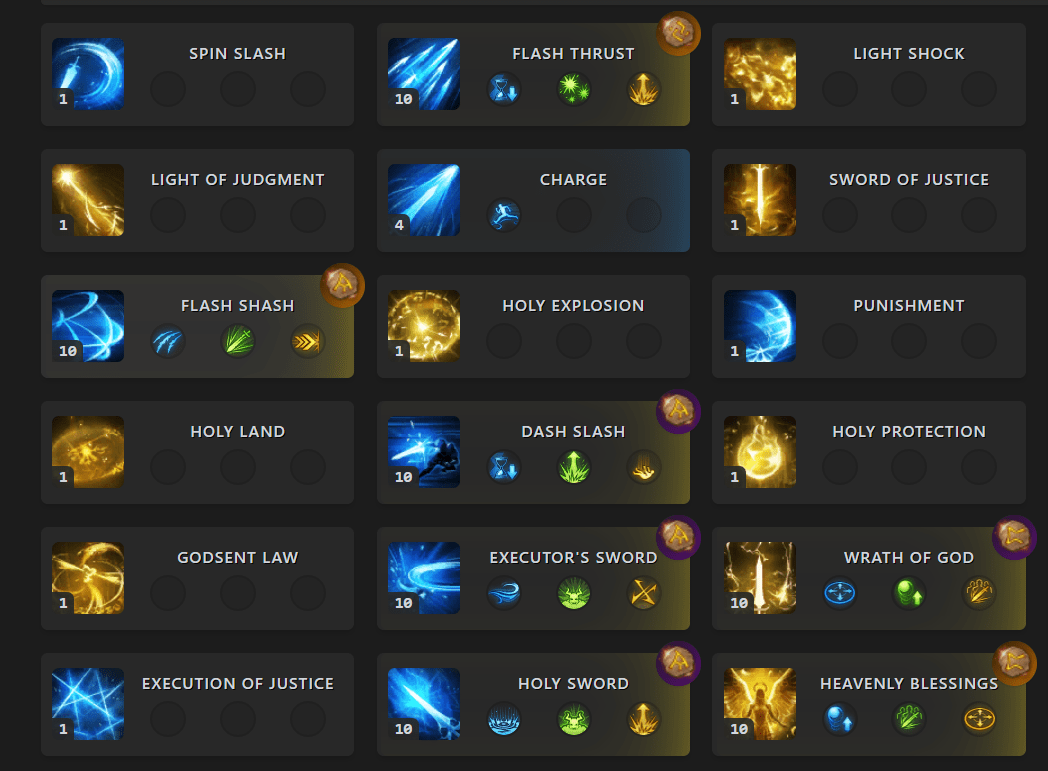Image resolution: width=1048 pixels, height=771 pixels.
Task: Open the Punishment skill card
Action: coord(868,326)
